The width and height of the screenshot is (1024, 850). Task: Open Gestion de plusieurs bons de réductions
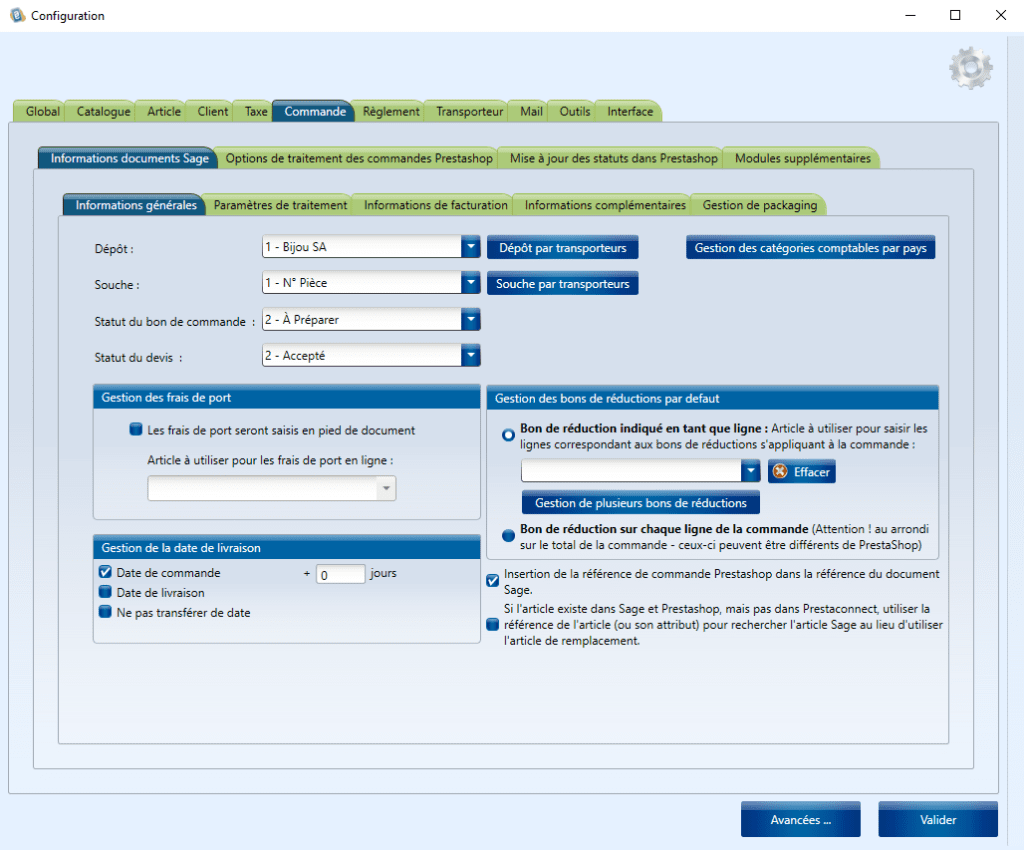640,502
